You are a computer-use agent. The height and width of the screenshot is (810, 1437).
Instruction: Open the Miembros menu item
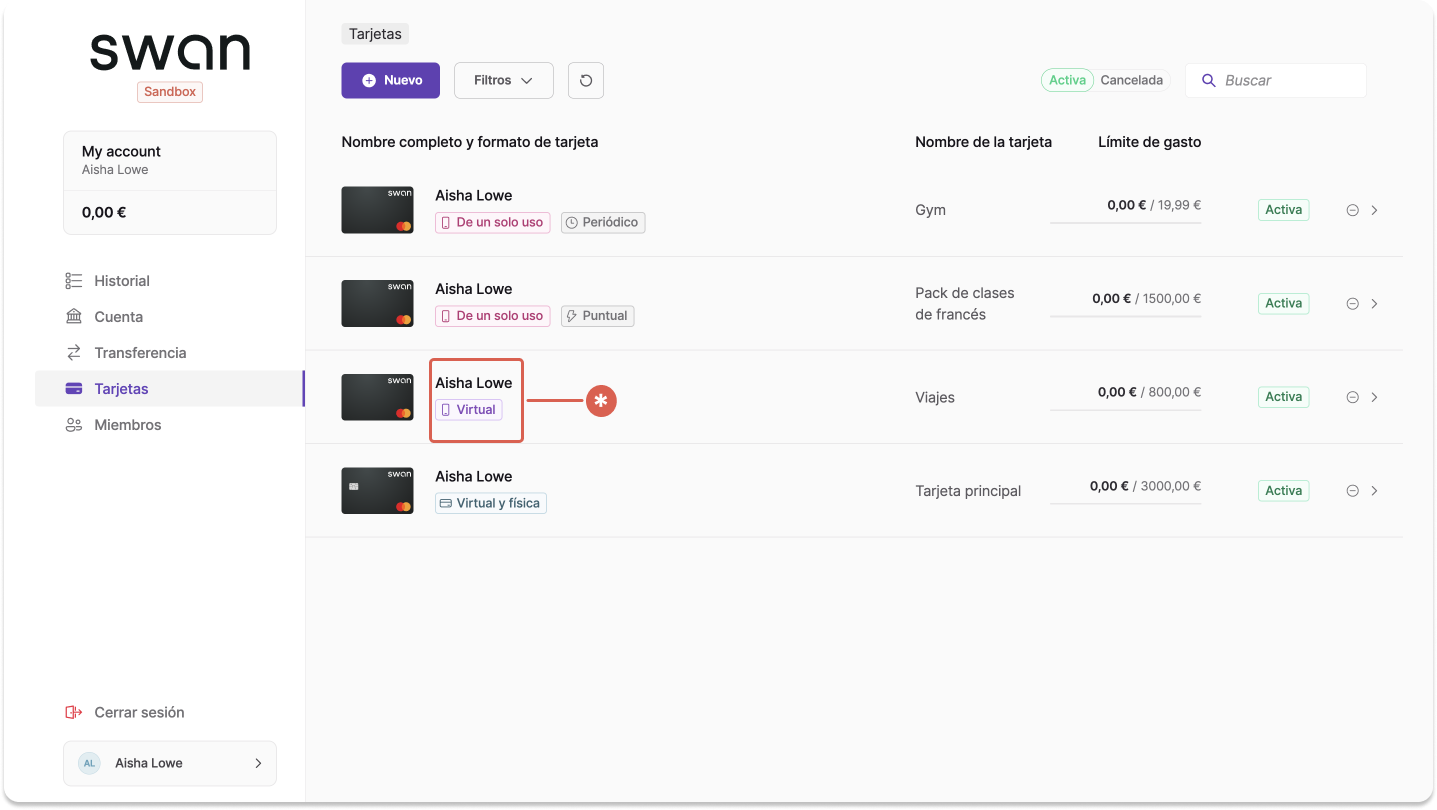pos(128,425)
